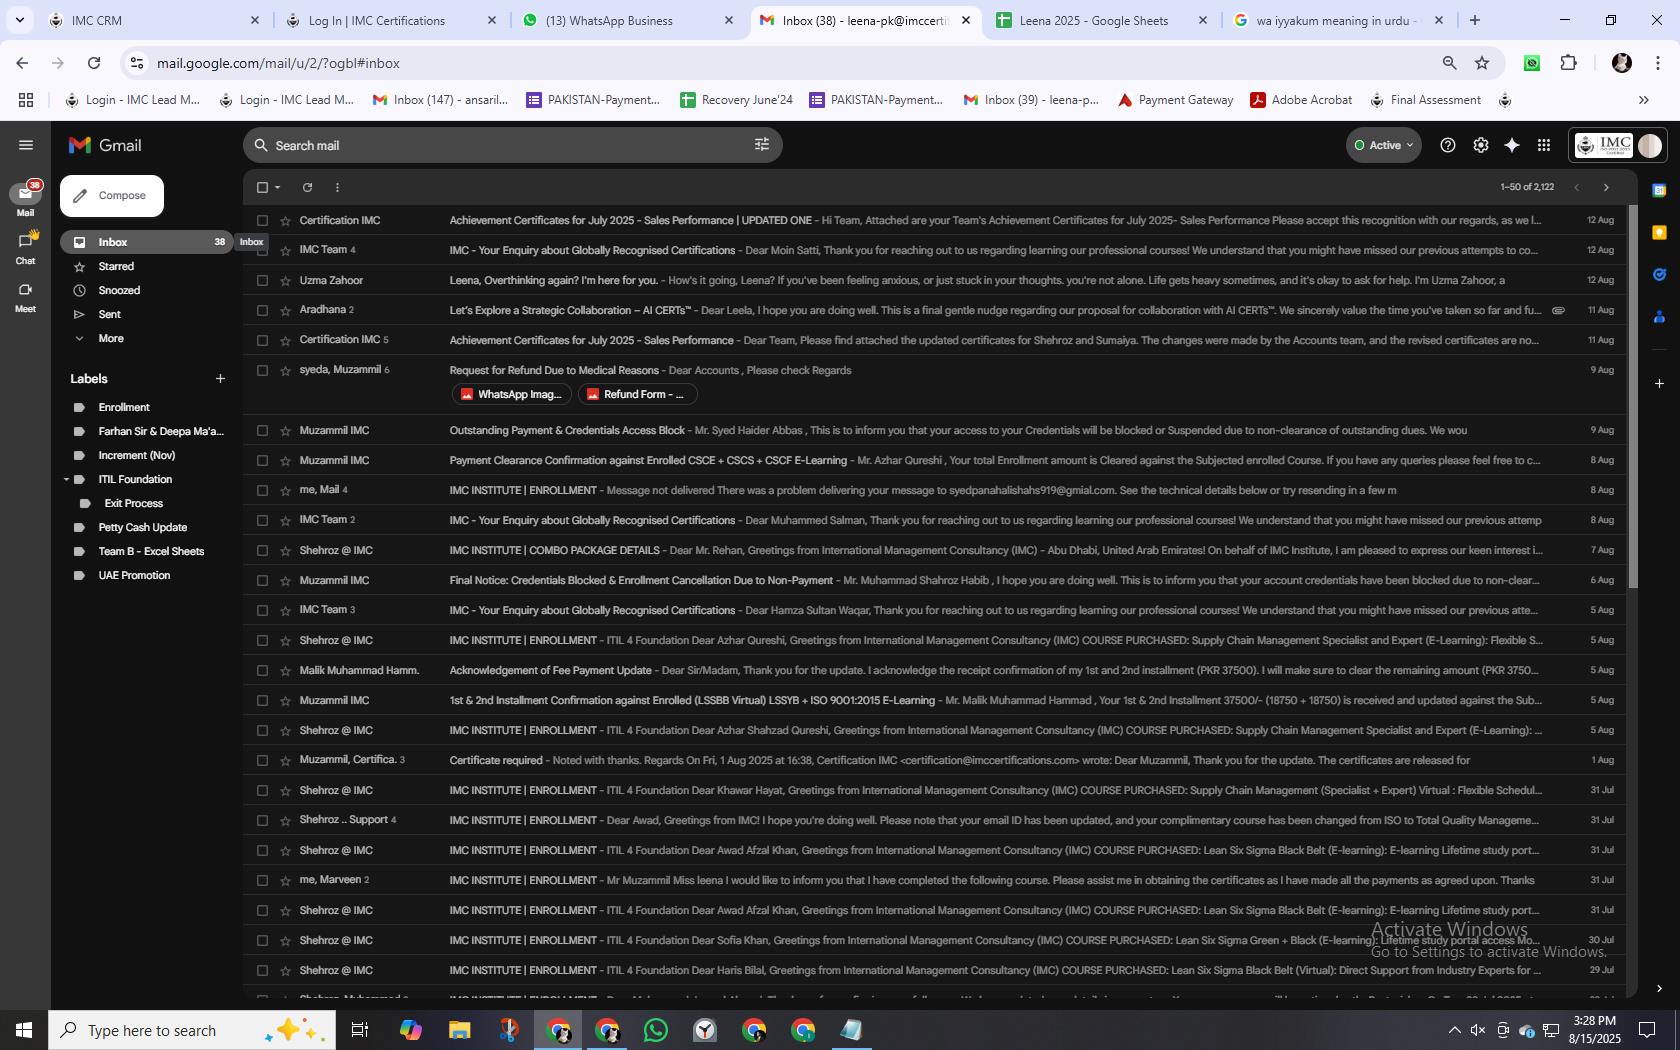Expand More in the left sidebar
Viewport: 1680px width, 1050px height.
click(111, 338)
